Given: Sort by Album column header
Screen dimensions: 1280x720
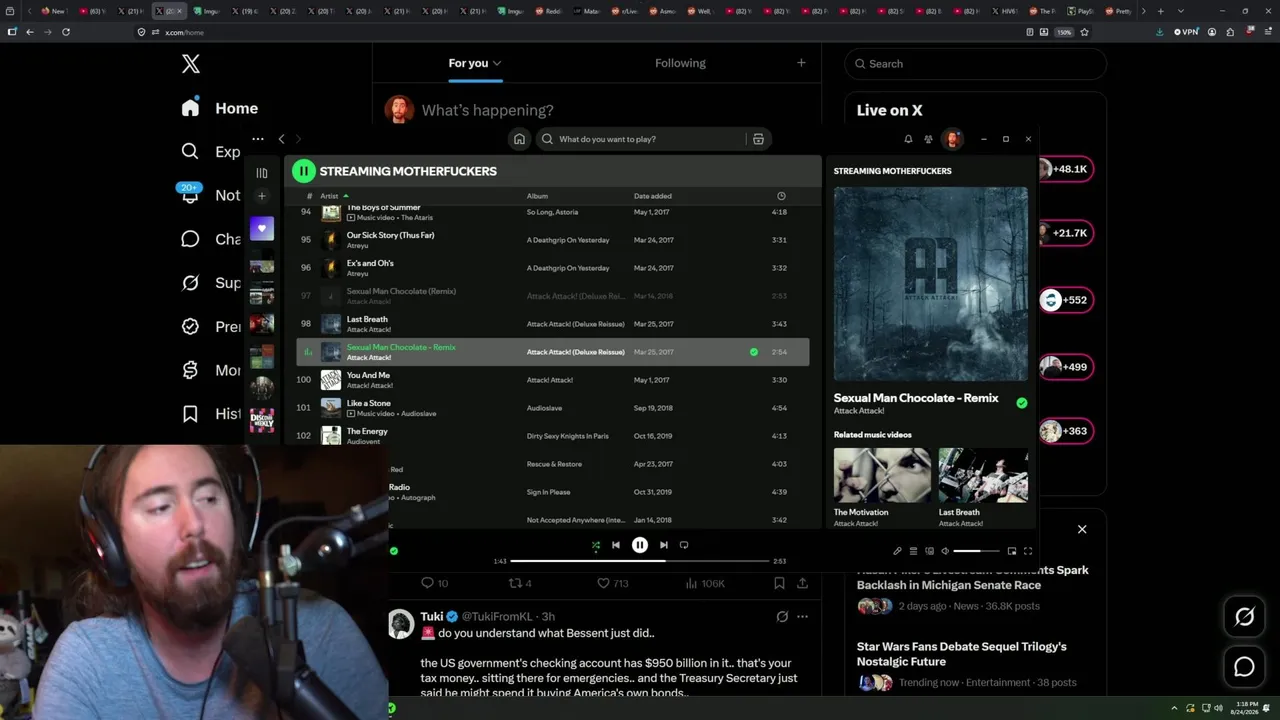Looking at the screenshot, I should coord(537,196).
